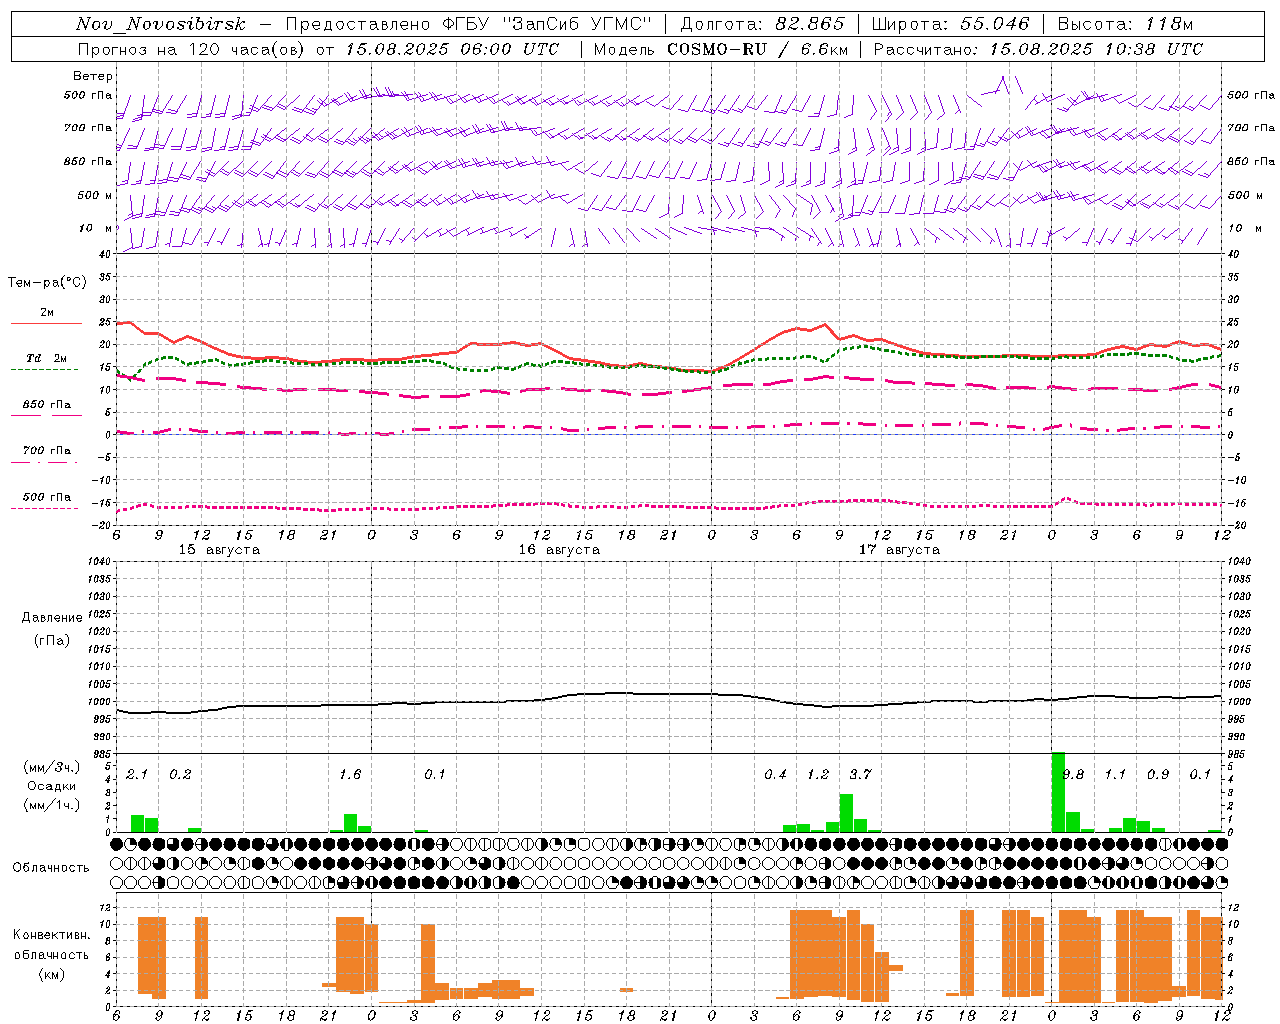Select the 'Td 2м' dew point legend label
This screenshot has height=1024, width=1280.
[x=47, y=358]
